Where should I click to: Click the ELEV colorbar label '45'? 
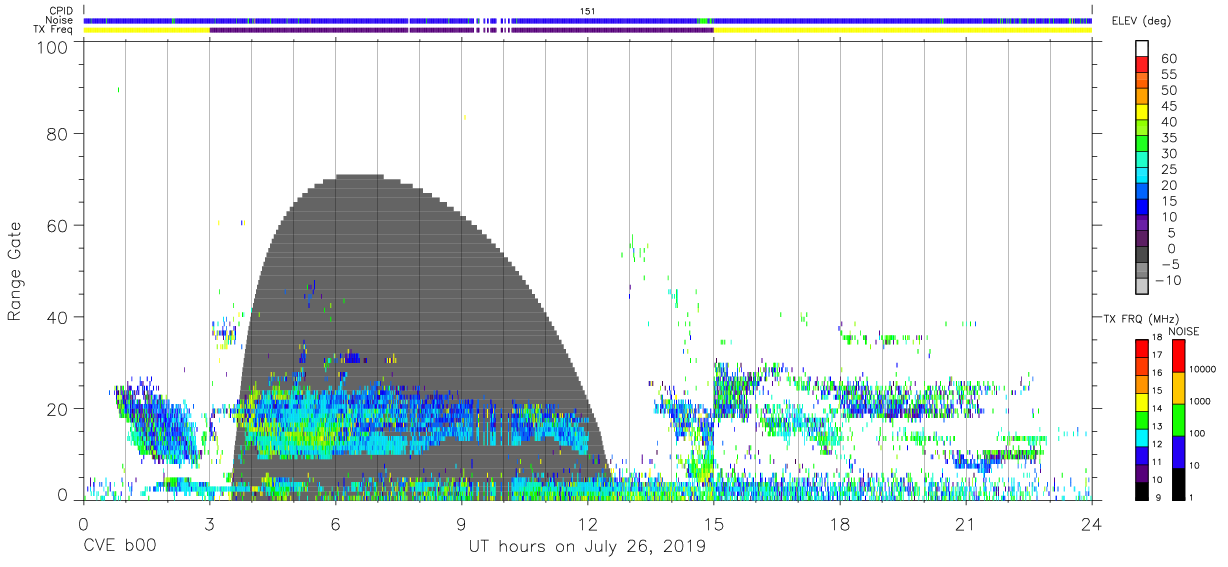pos(1169,106)
